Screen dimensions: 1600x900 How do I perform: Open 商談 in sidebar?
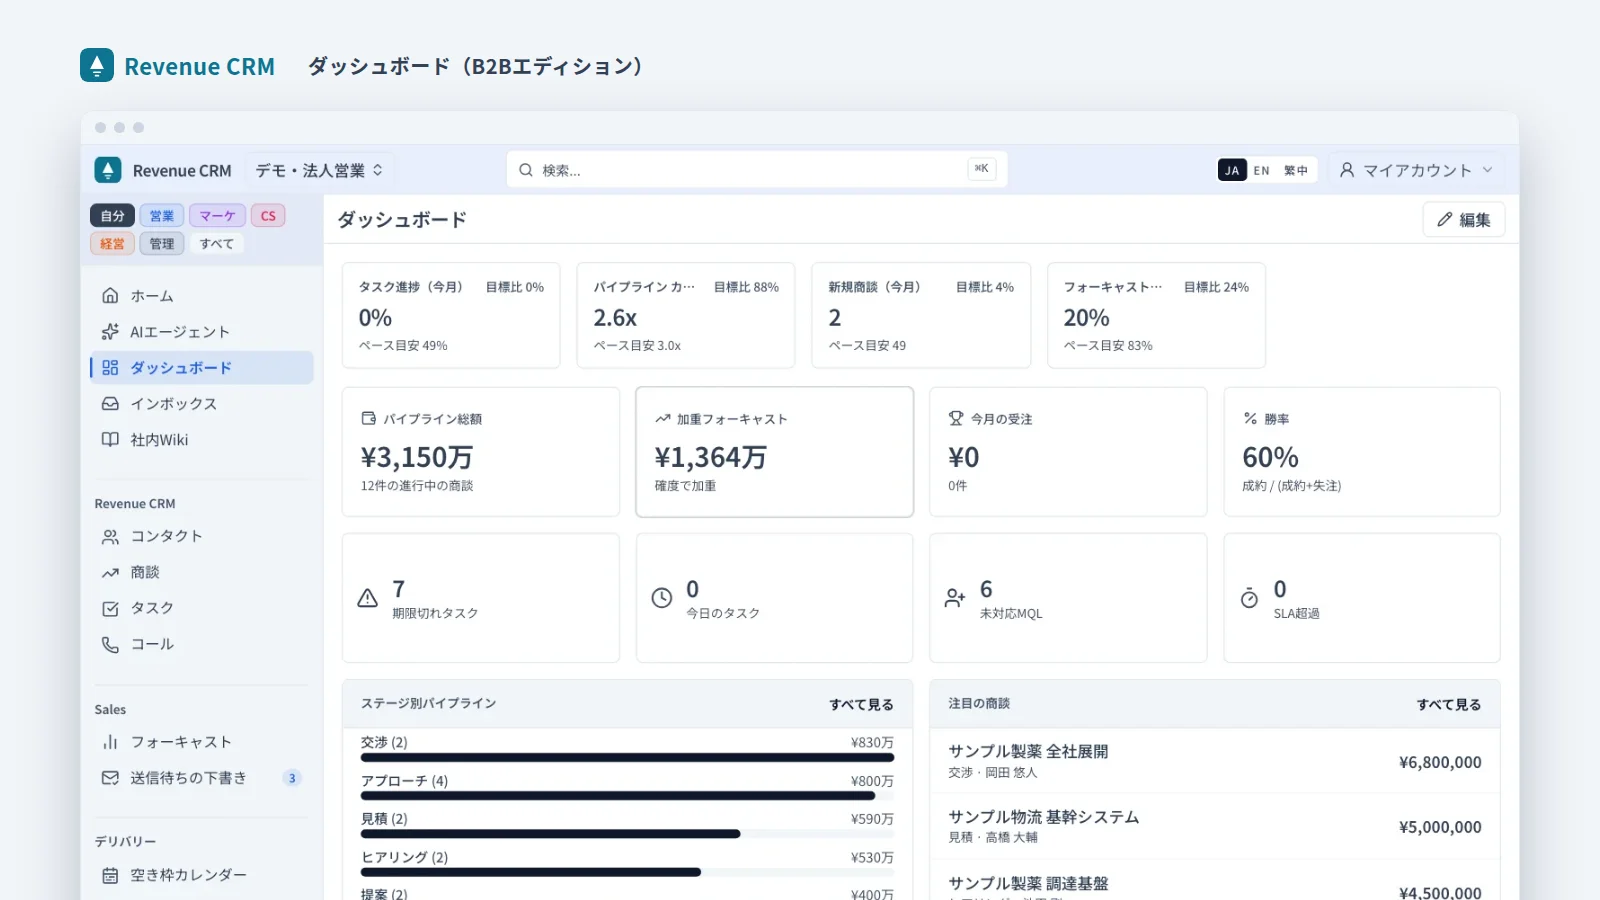202,573
